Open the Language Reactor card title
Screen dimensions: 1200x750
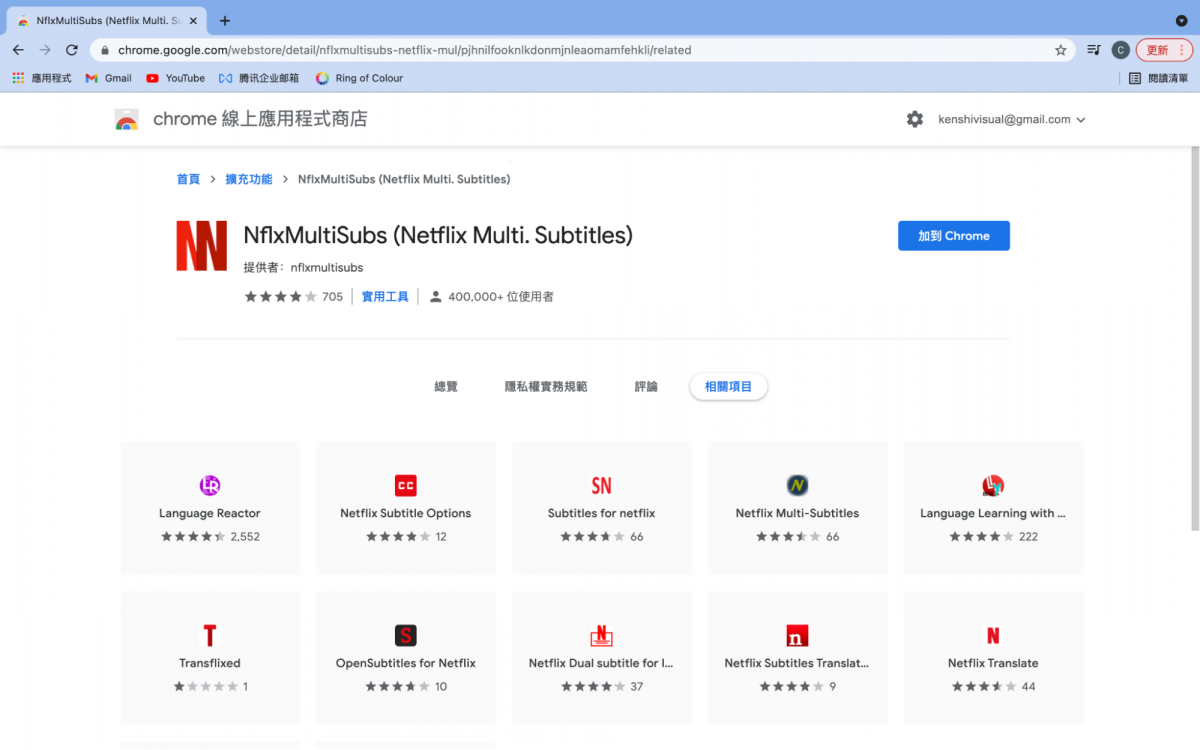[x=210, y=513]
